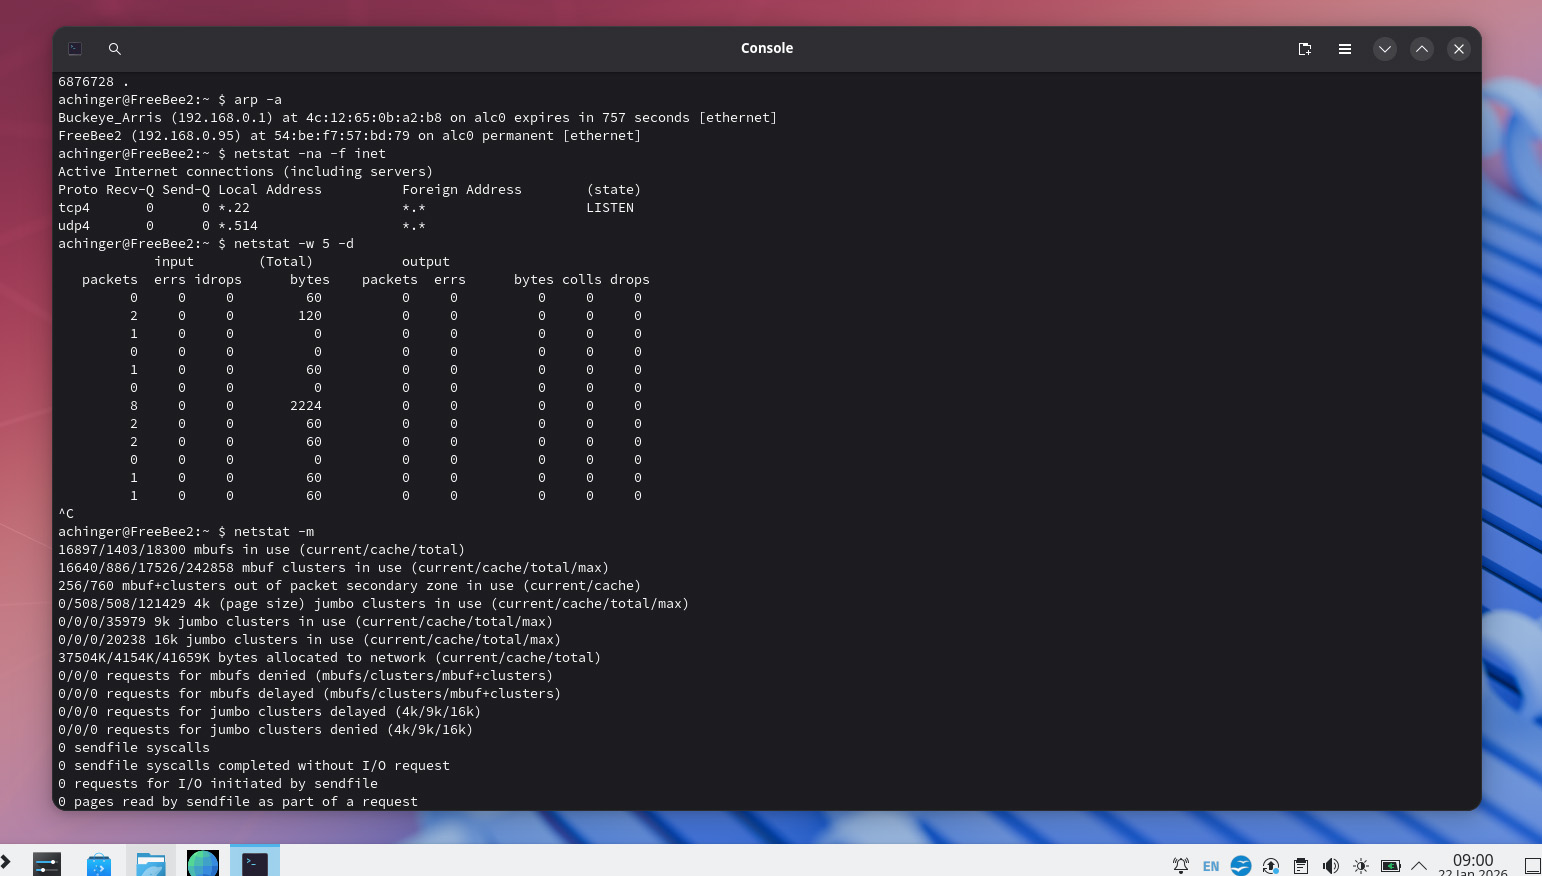Change the EN keyboard layout indicator

click(1211, 866)
